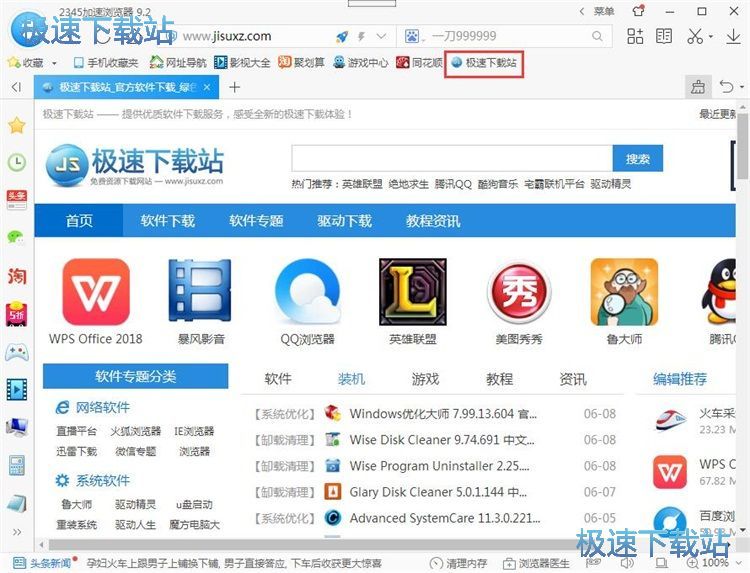Expand more sidebar items with double chevron
This screenshot has height=573, width=750.
pos(17,532)
